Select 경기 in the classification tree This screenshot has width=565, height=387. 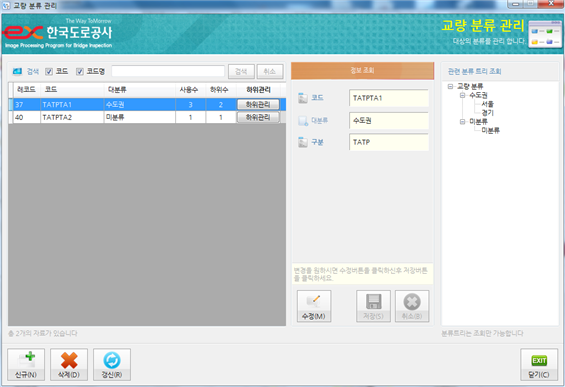pyautogui.click(x=488, y=113)
